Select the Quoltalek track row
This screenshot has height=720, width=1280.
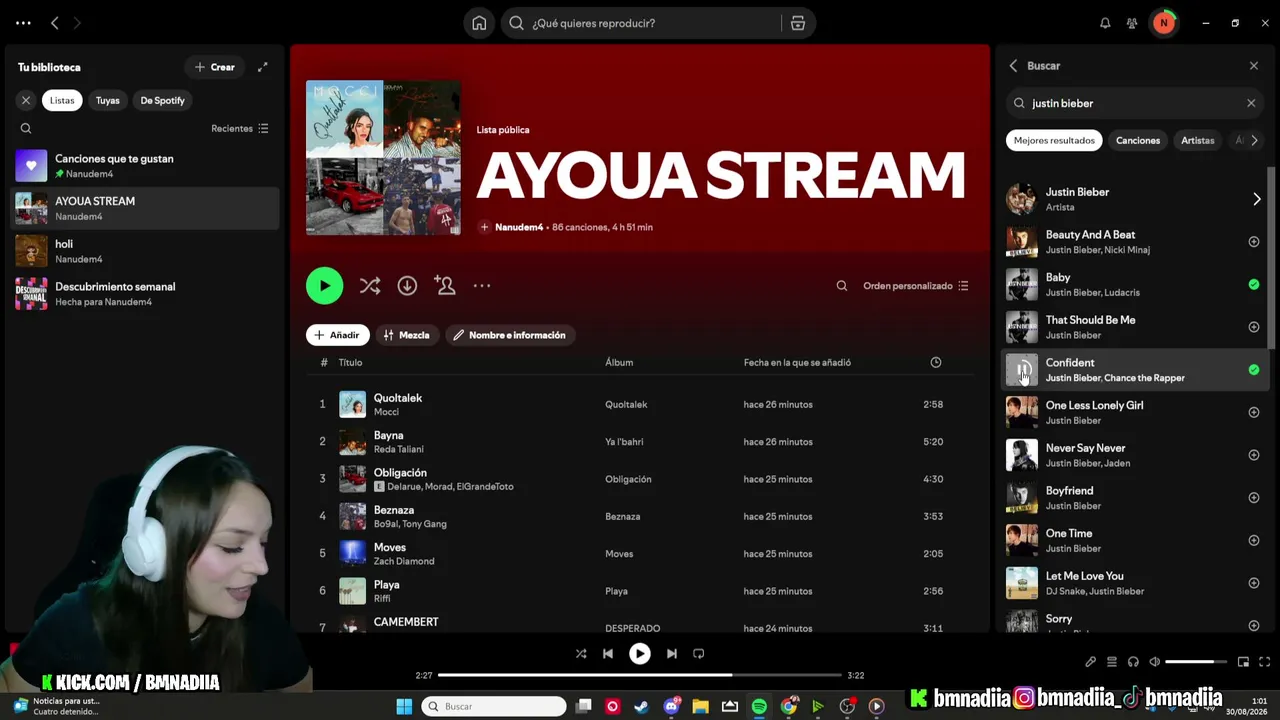tap(639, 404)
